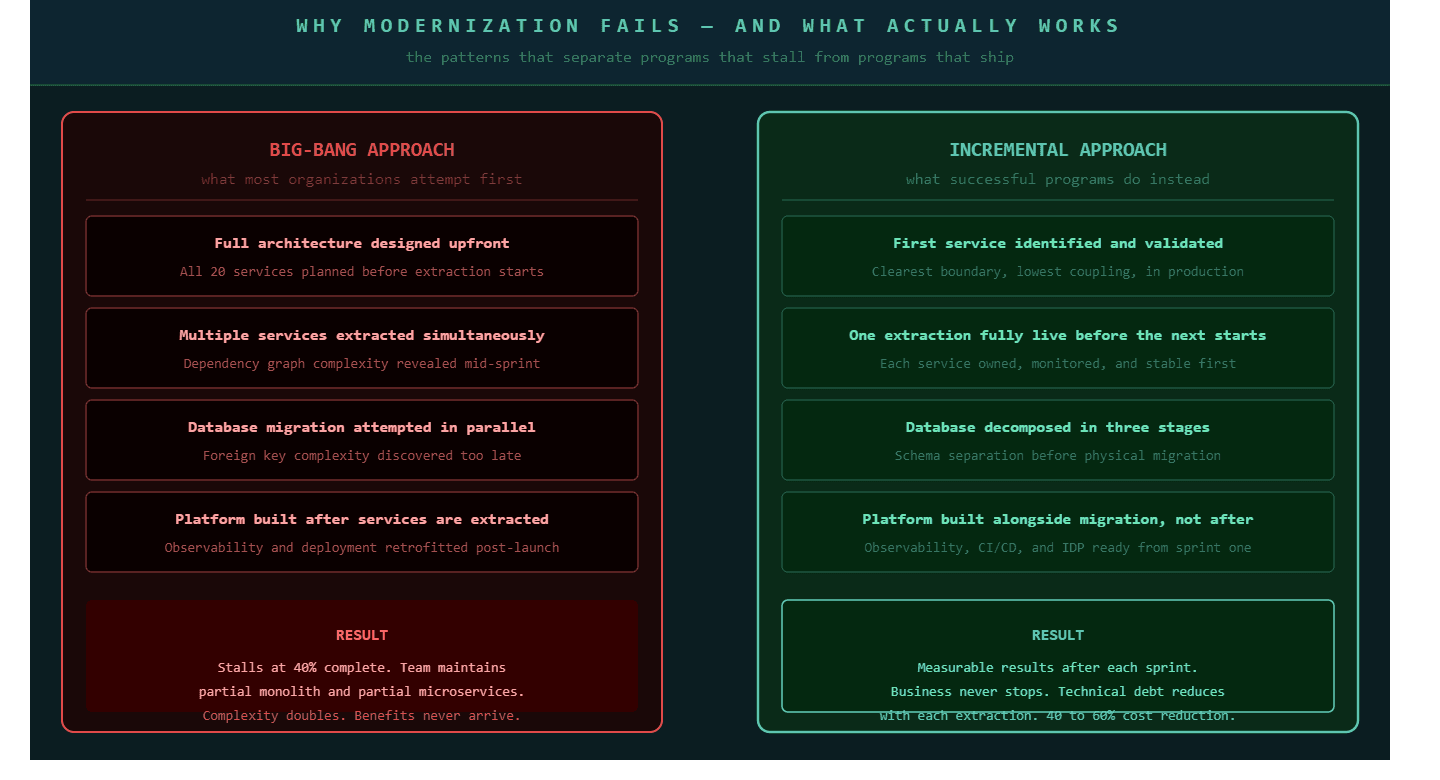This screenshot has width=1440, height=780.
Task: Open the "Full architecture designed upfront" card
Action: pos(362,256)
